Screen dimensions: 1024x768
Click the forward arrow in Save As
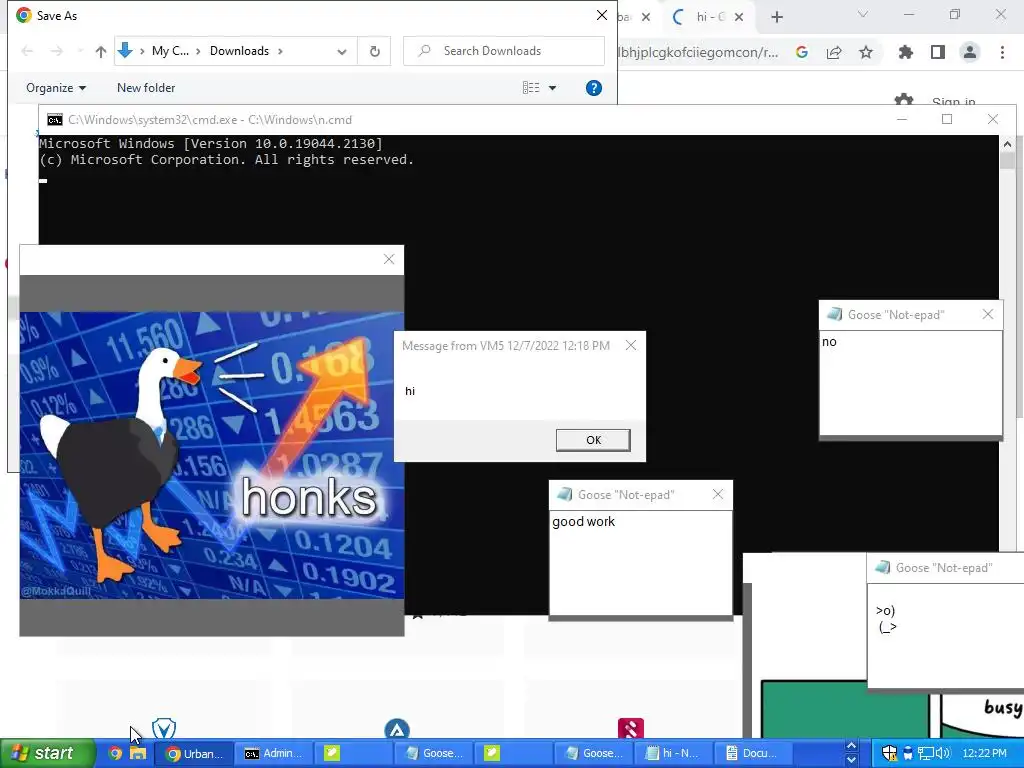click(57, 51)
